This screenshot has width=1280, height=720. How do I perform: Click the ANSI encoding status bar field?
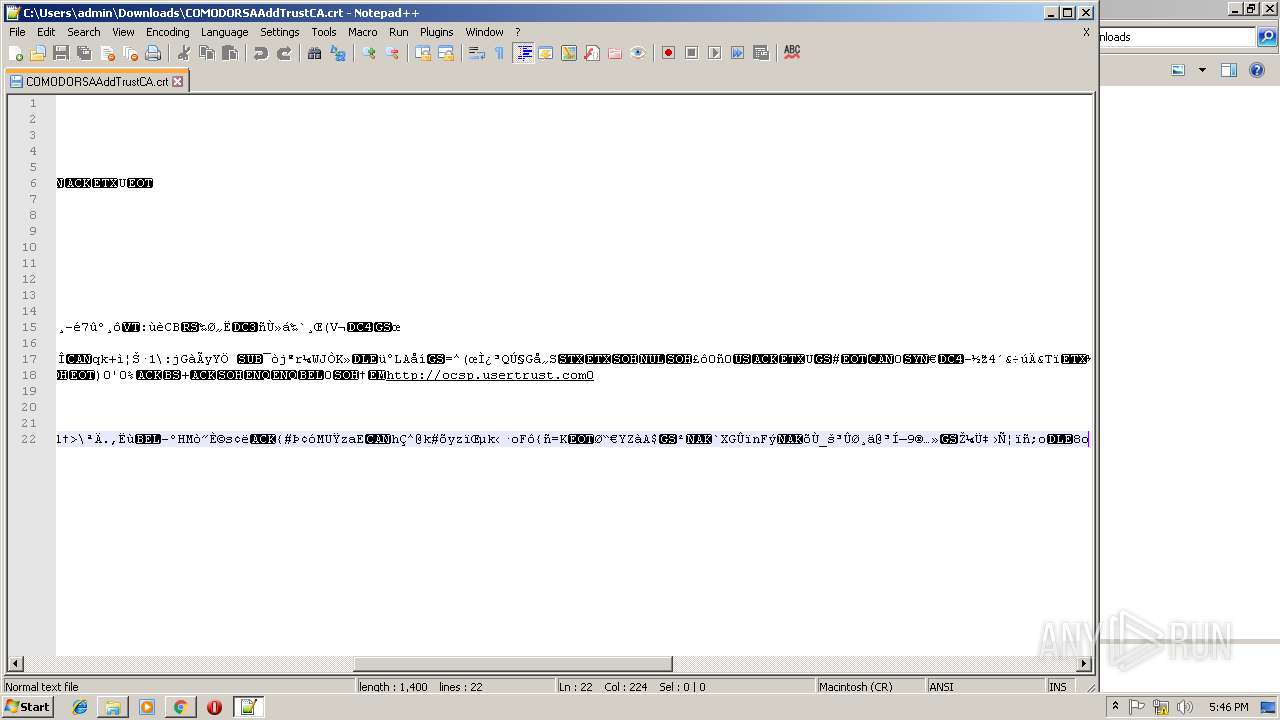point(985,687)
